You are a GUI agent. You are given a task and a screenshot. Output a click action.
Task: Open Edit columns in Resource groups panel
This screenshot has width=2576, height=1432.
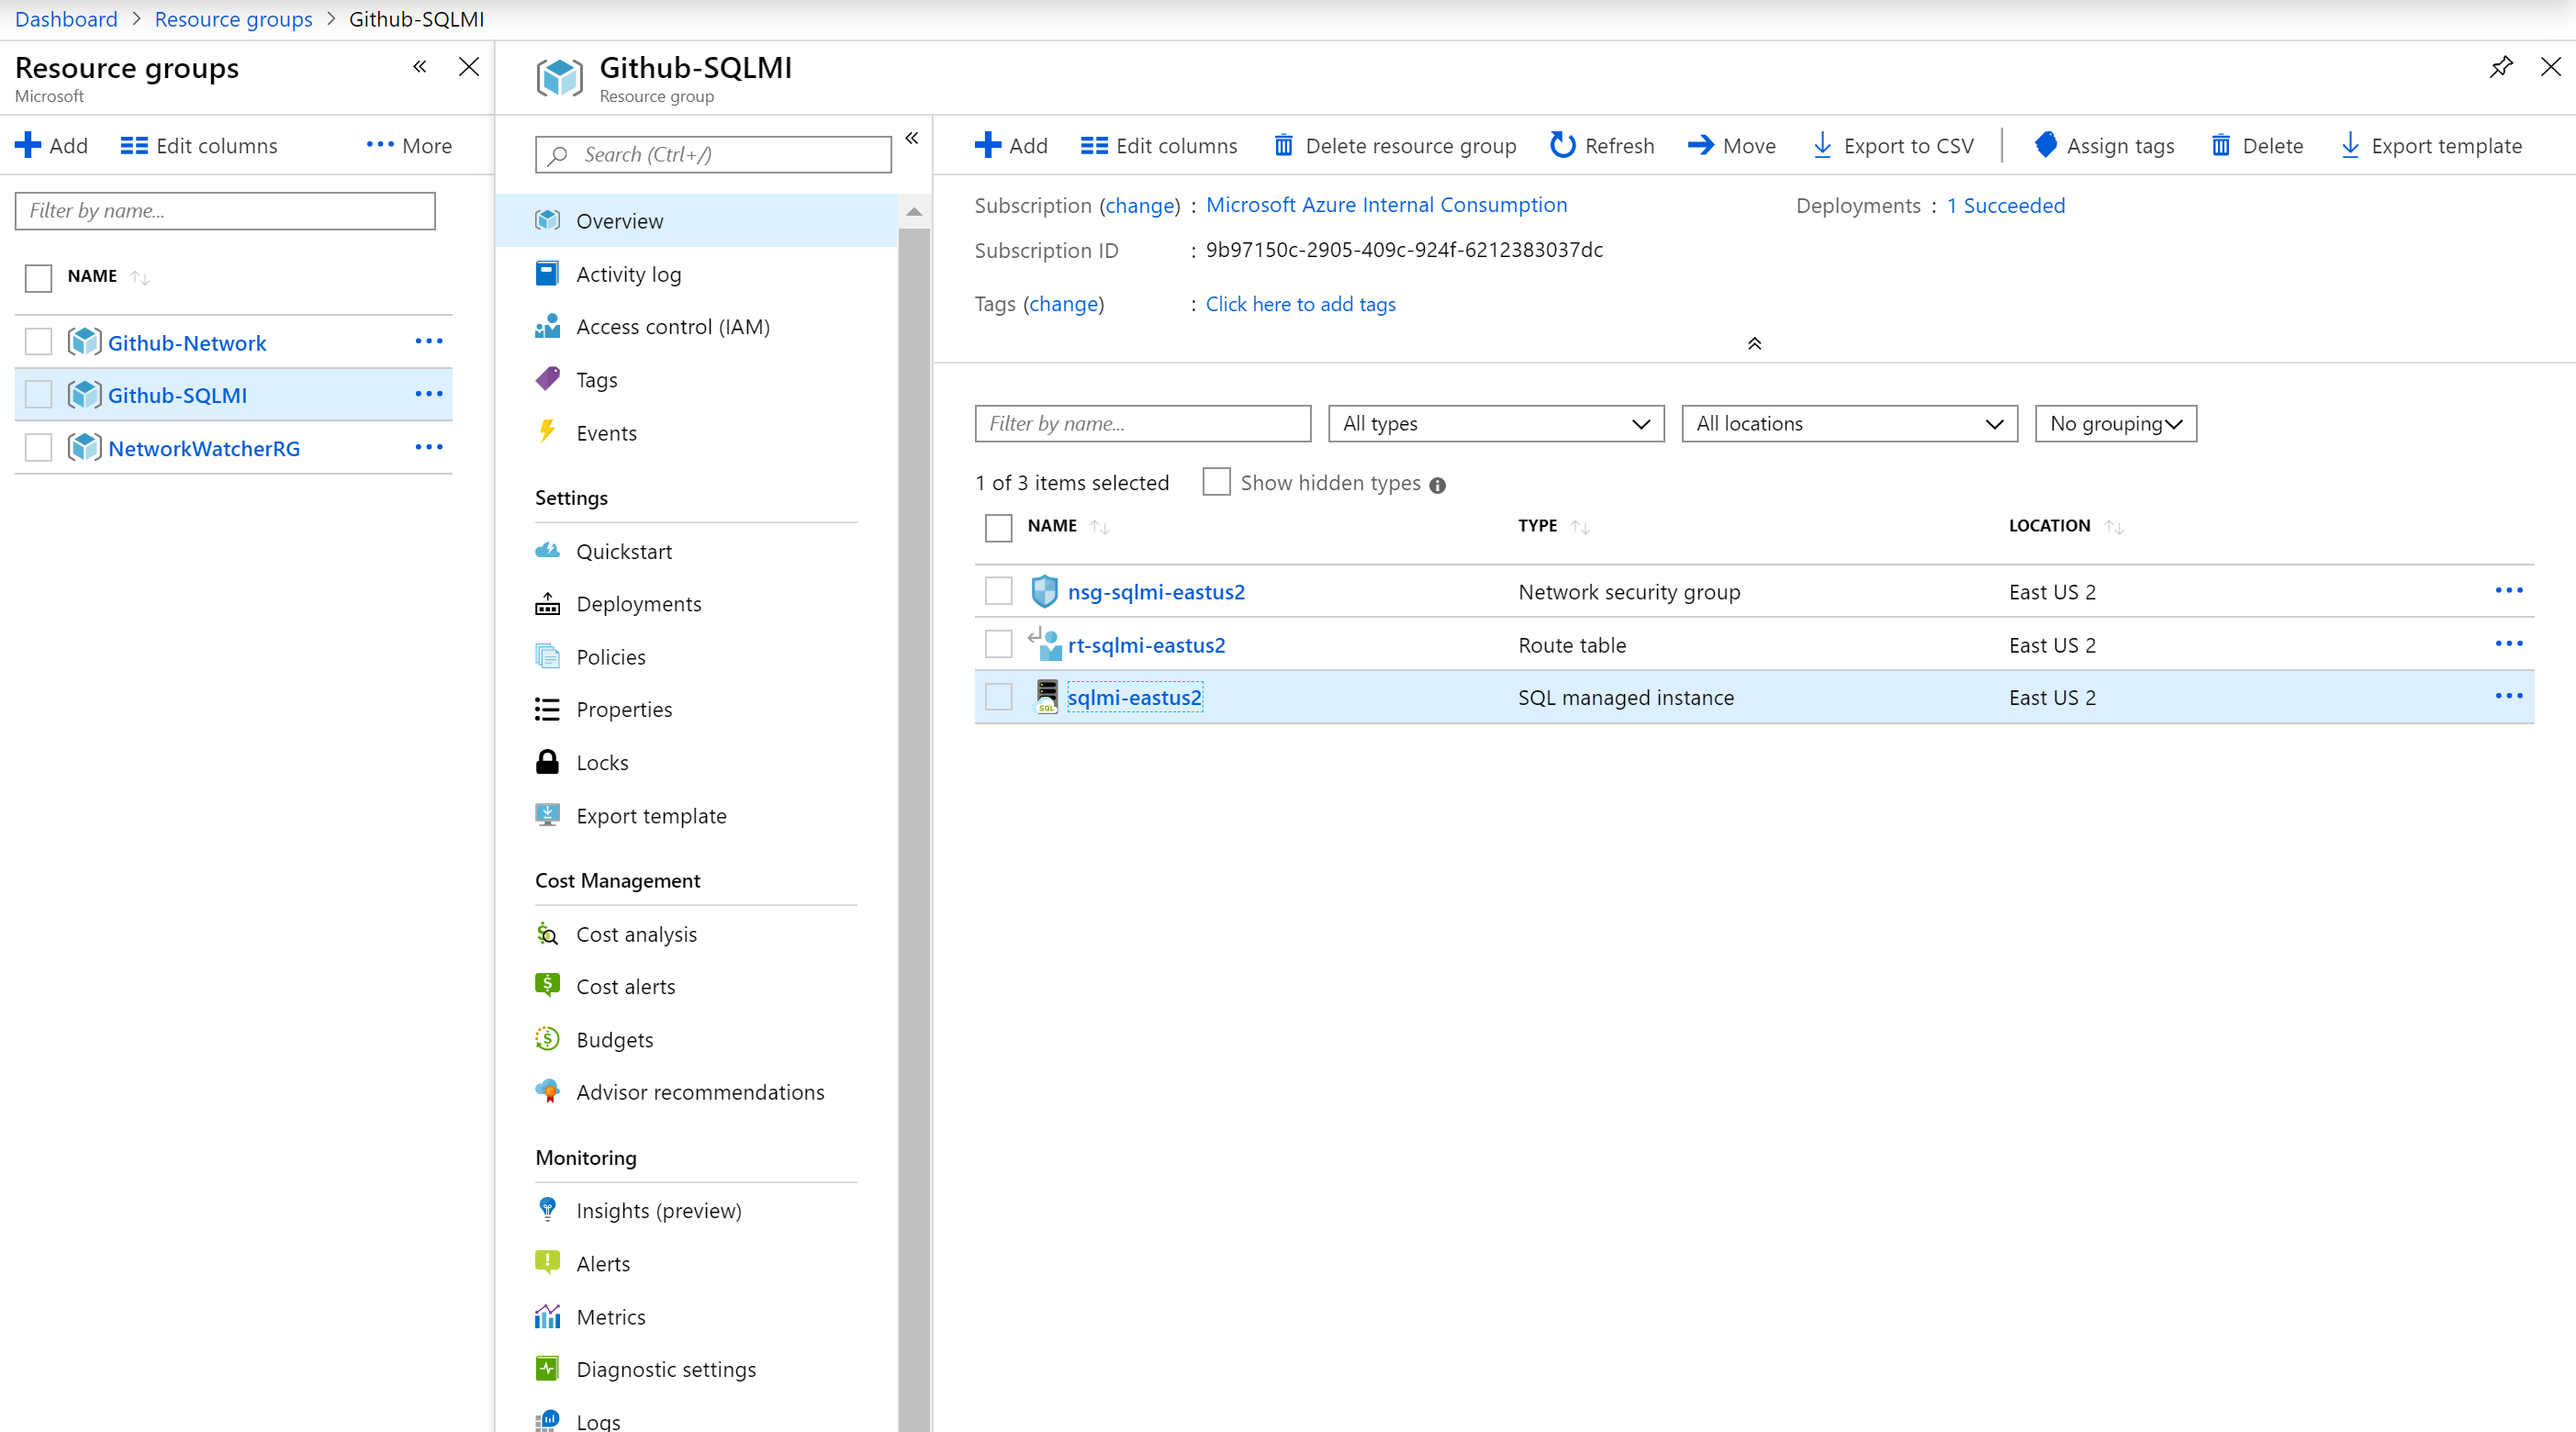click(x=199, y=146)
